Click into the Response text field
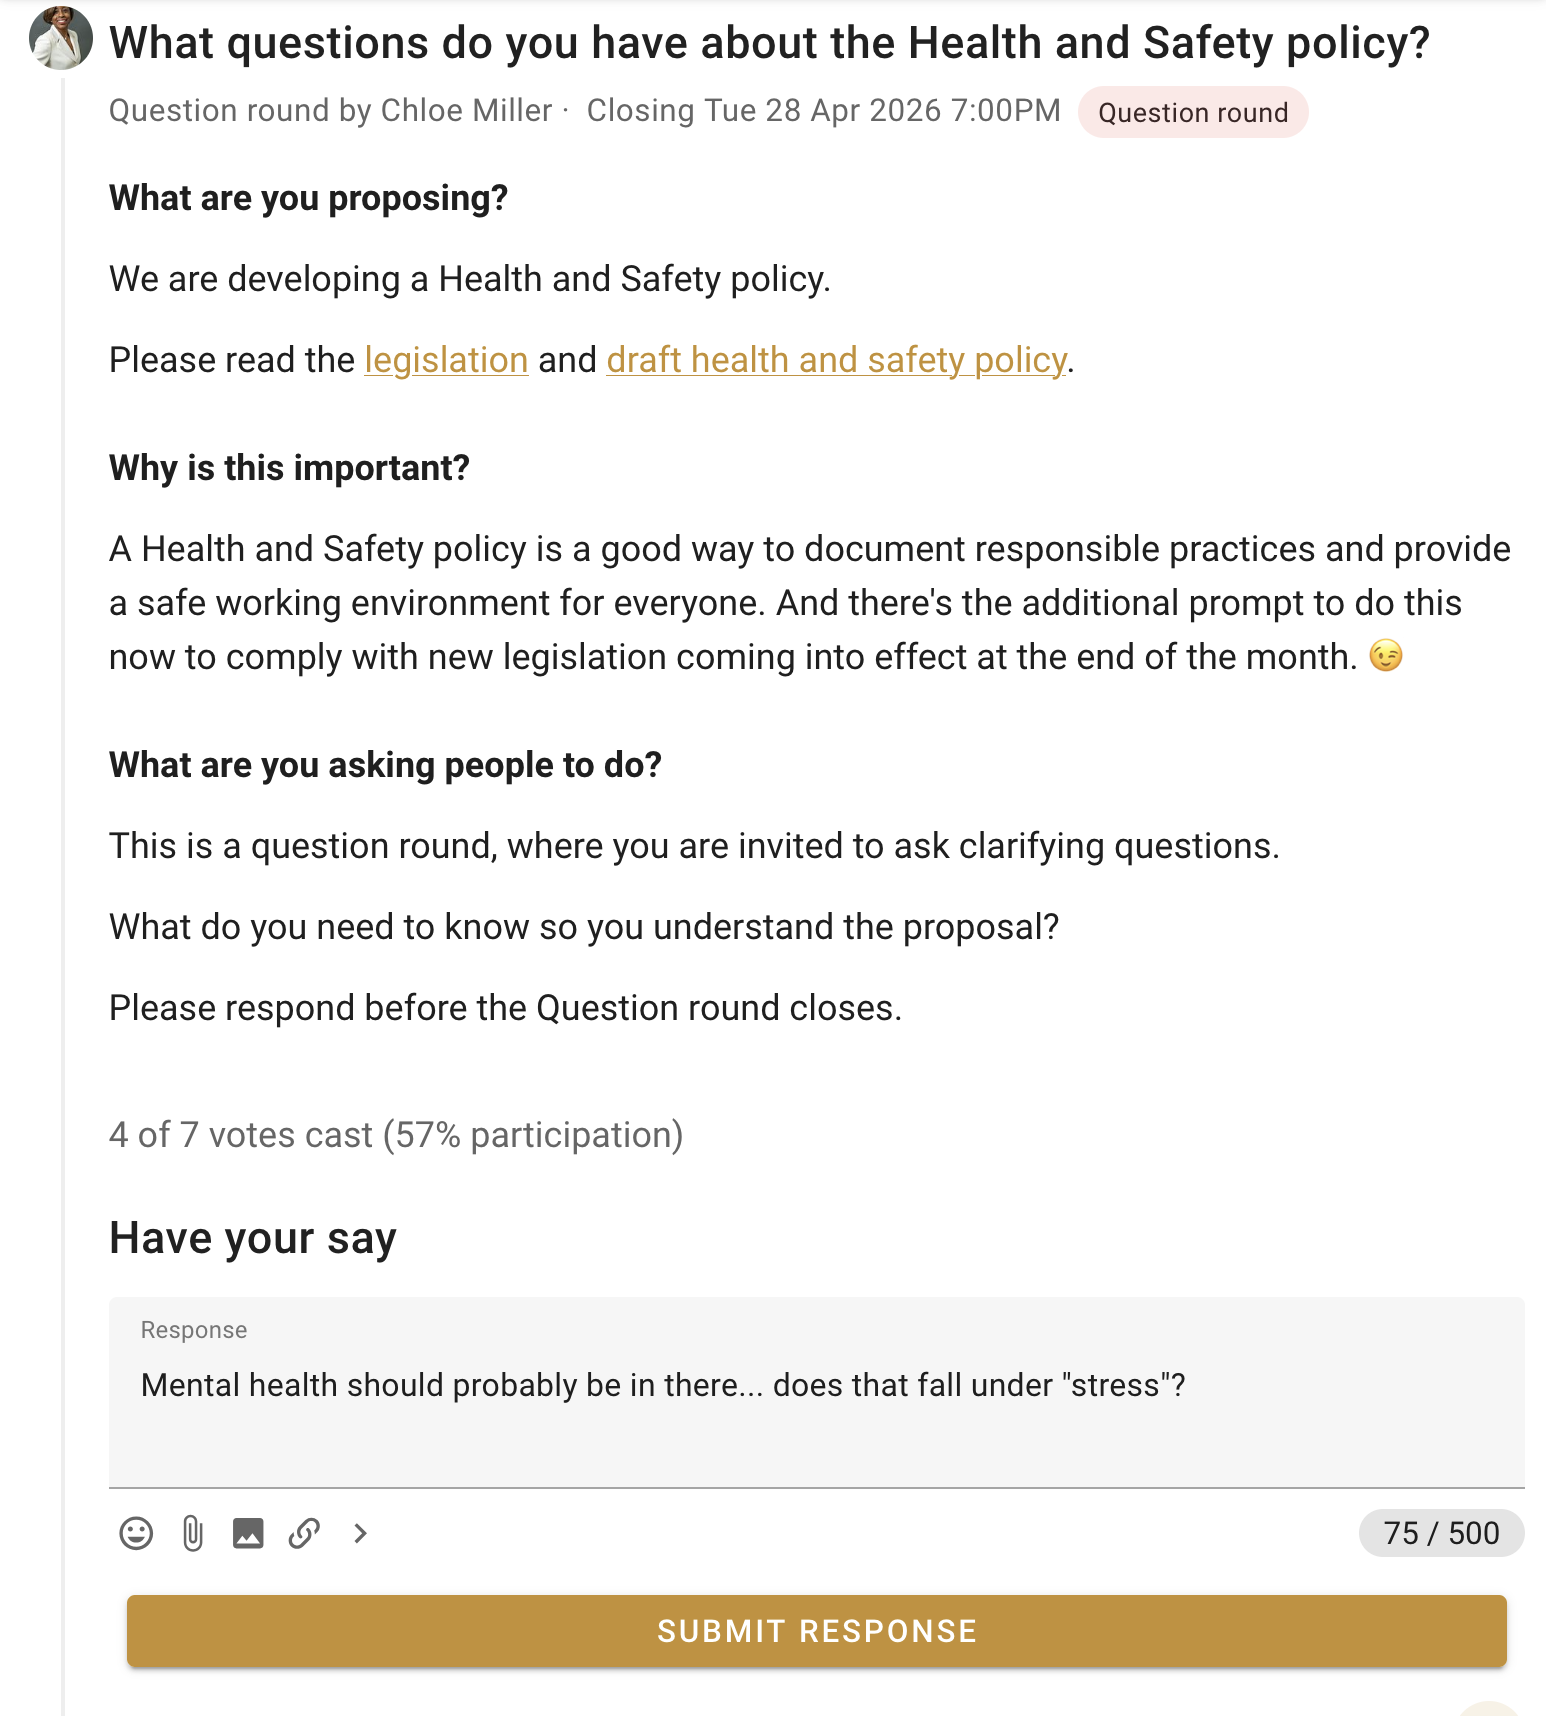The width and height of the screenshot is (1546, 1716). [817, 1392]
